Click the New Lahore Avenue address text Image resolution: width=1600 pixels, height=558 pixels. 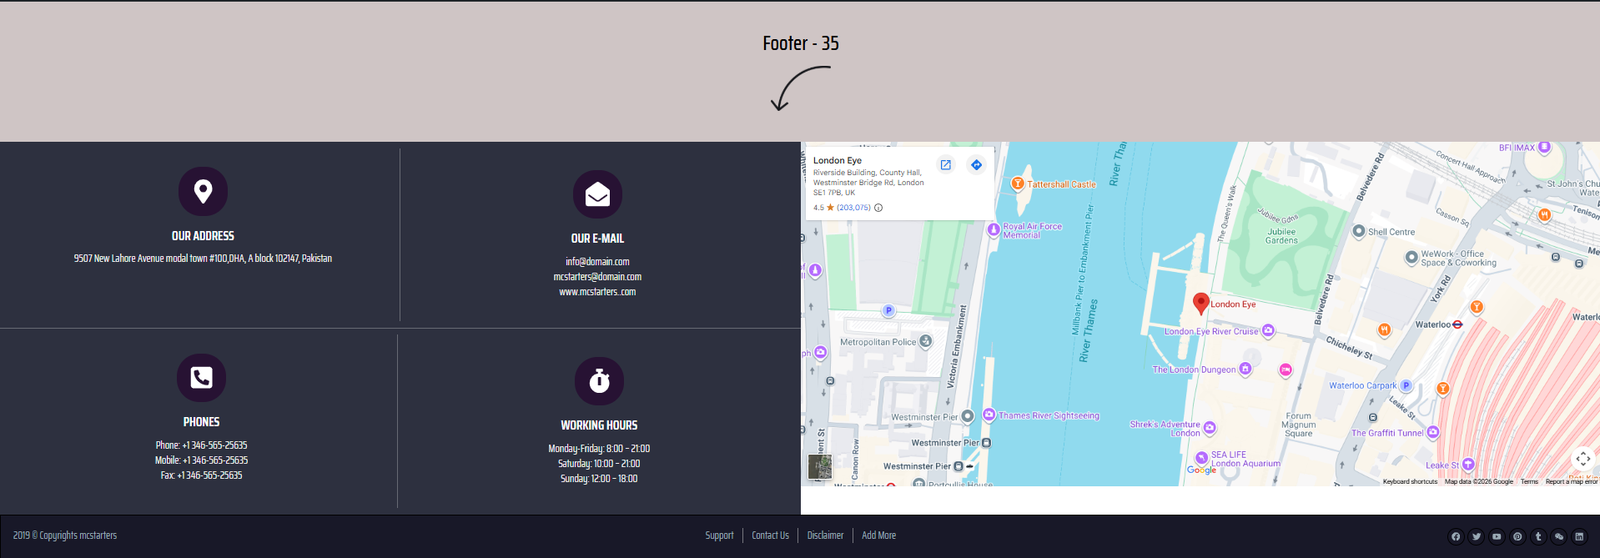coord(203,258)
